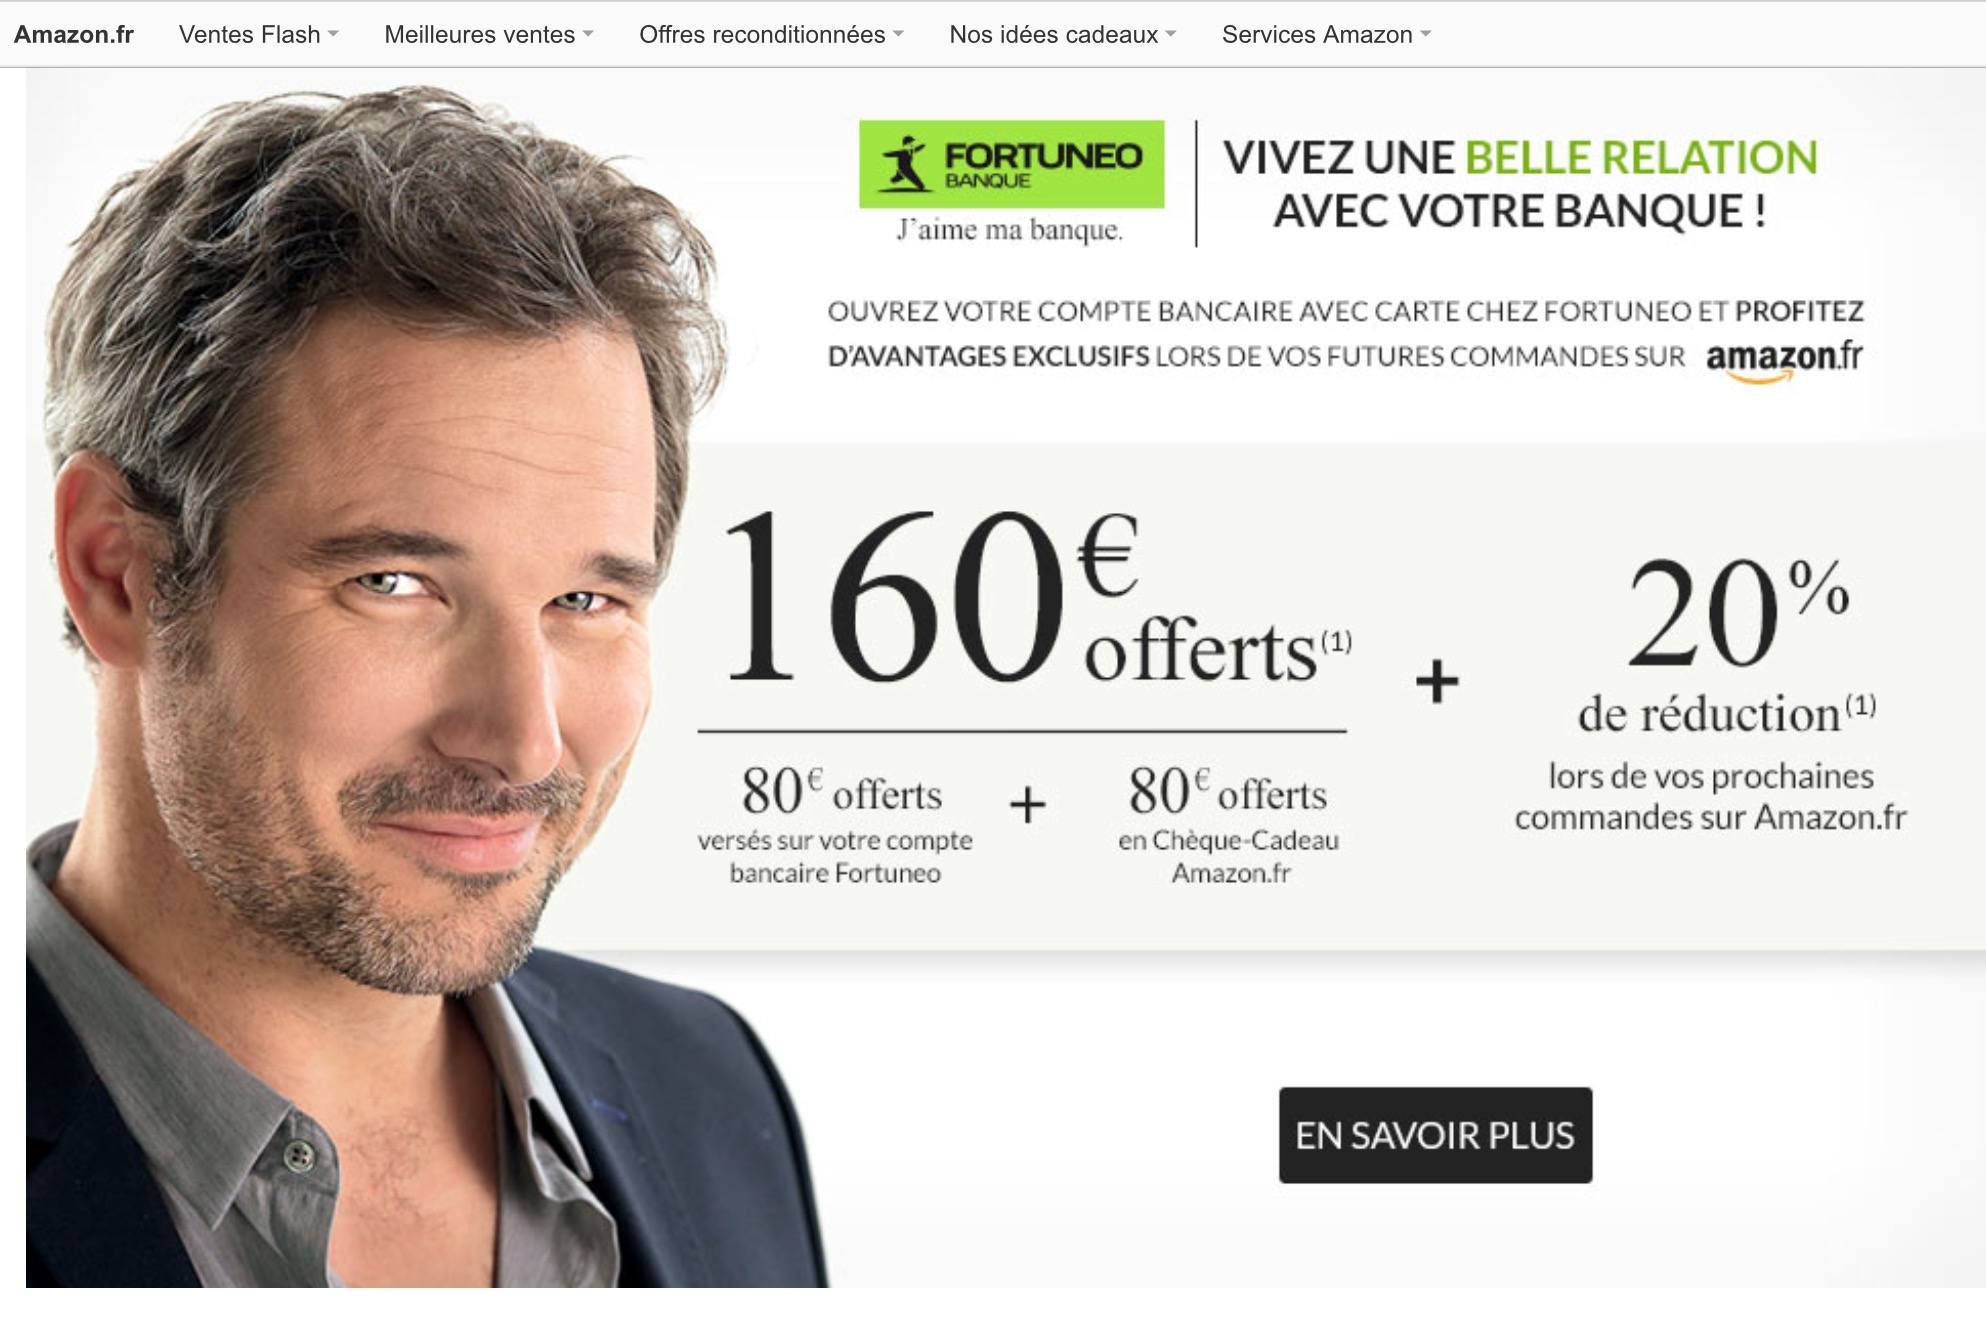Click the amazon.fr logo in banner
Viewport: 1986px width, 1340px height.
1784,361
